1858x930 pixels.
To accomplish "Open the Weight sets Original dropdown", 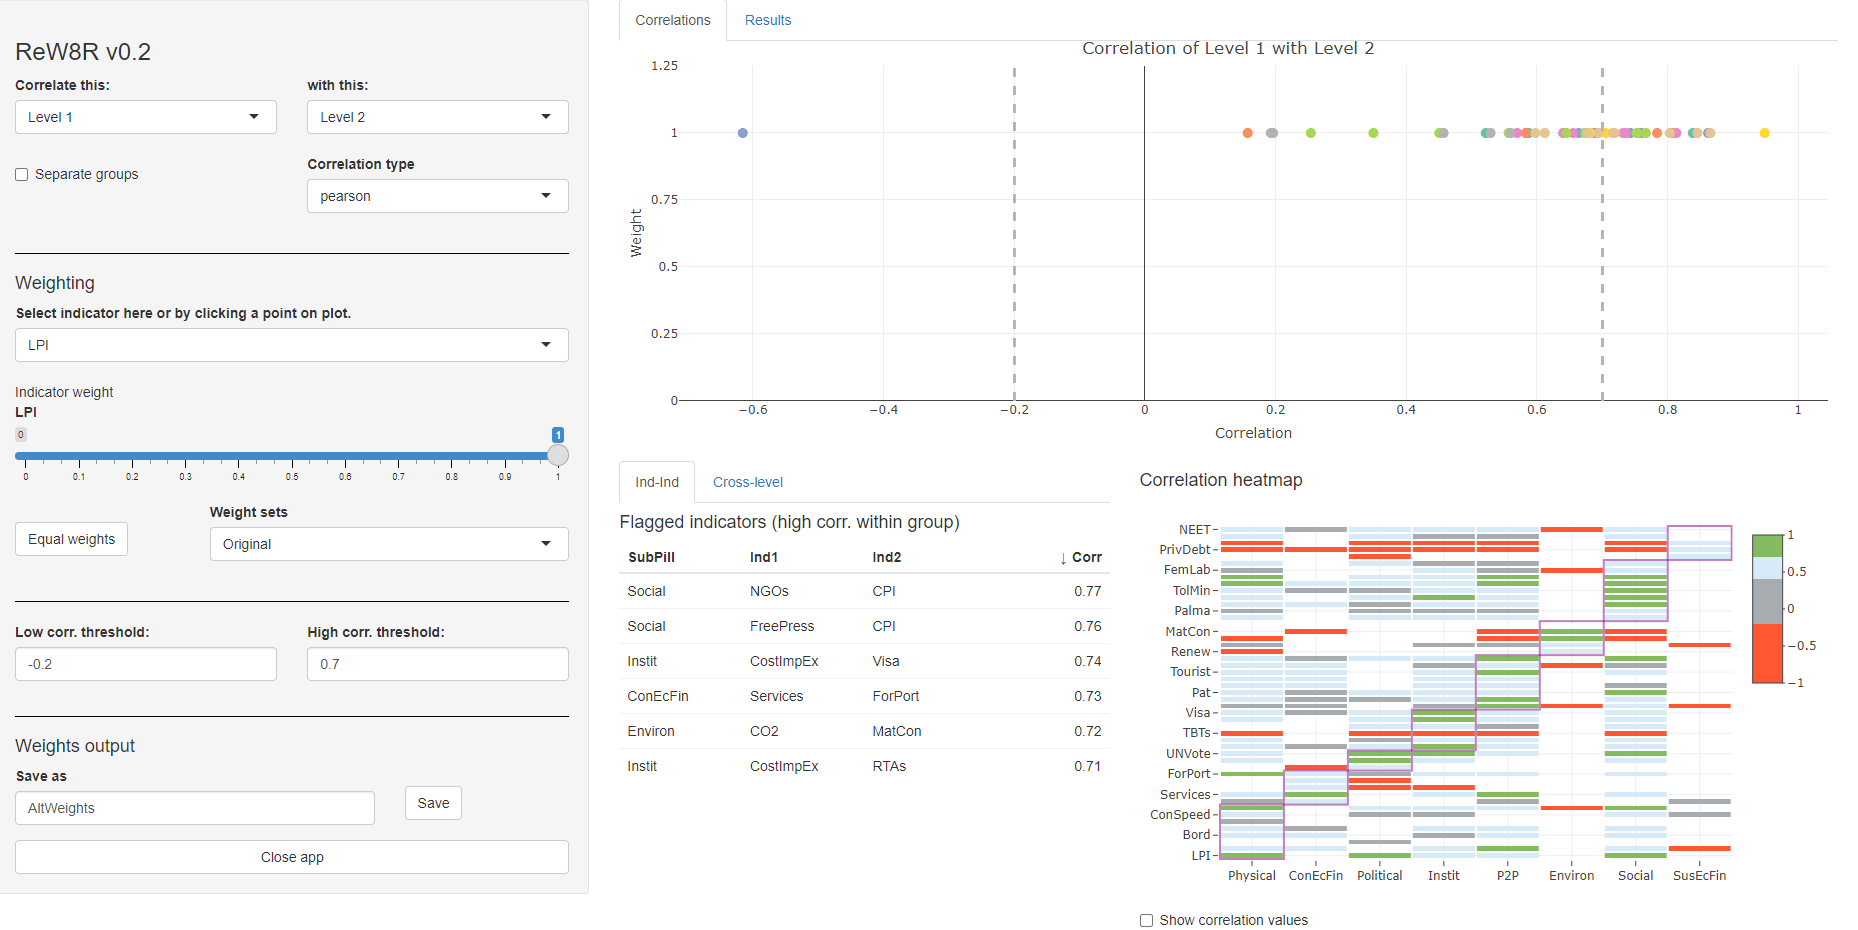I will click(389, 544).
